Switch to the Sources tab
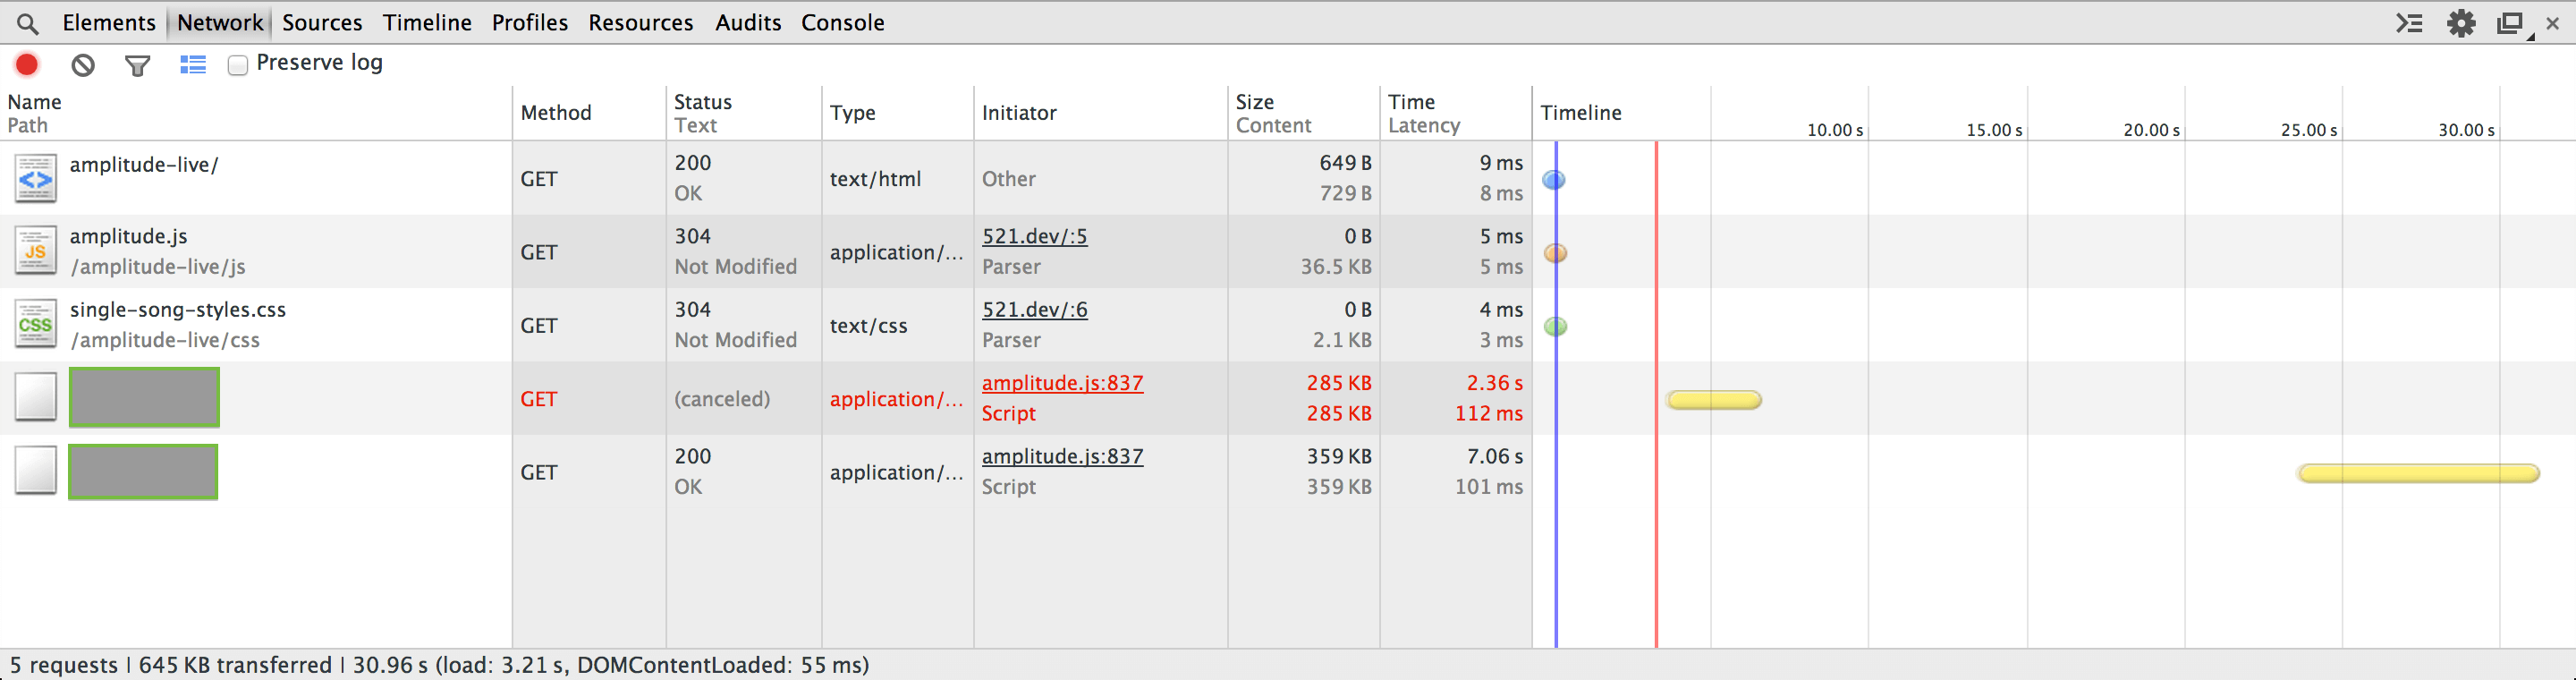The image size is (2576, 680). tap(322, 23)
